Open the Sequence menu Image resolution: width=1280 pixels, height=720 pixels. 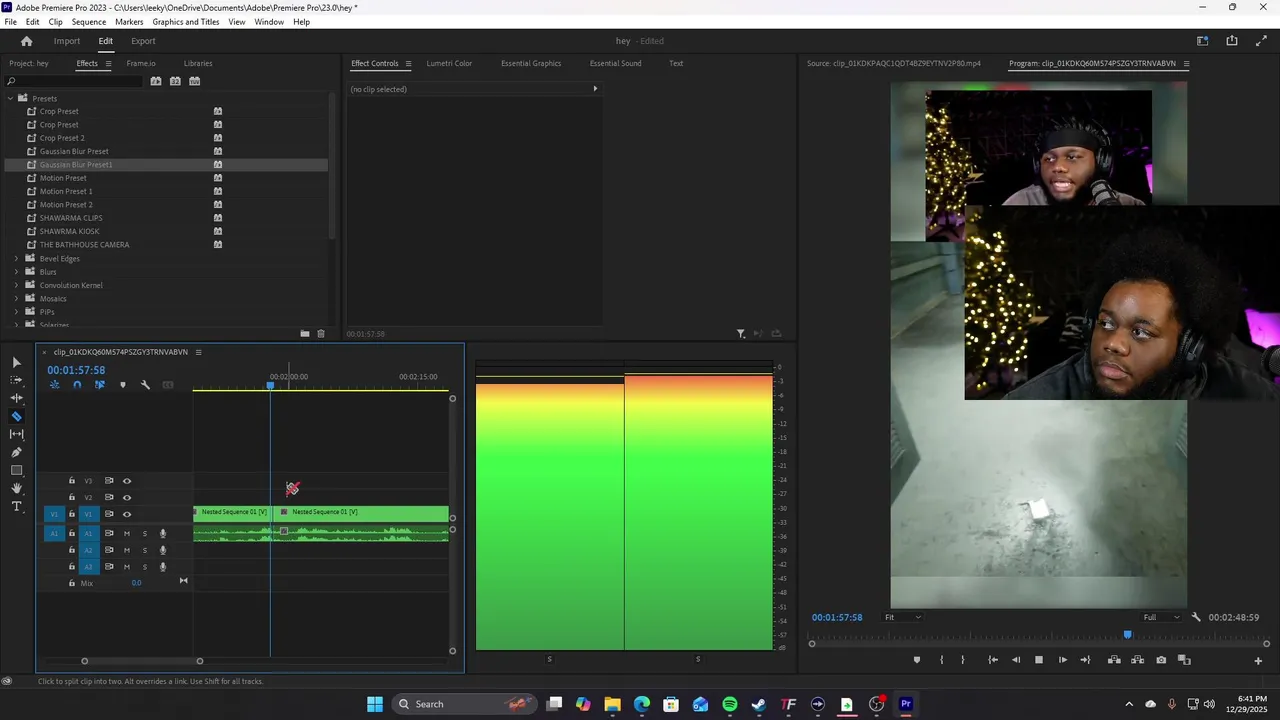click(89, 22)
